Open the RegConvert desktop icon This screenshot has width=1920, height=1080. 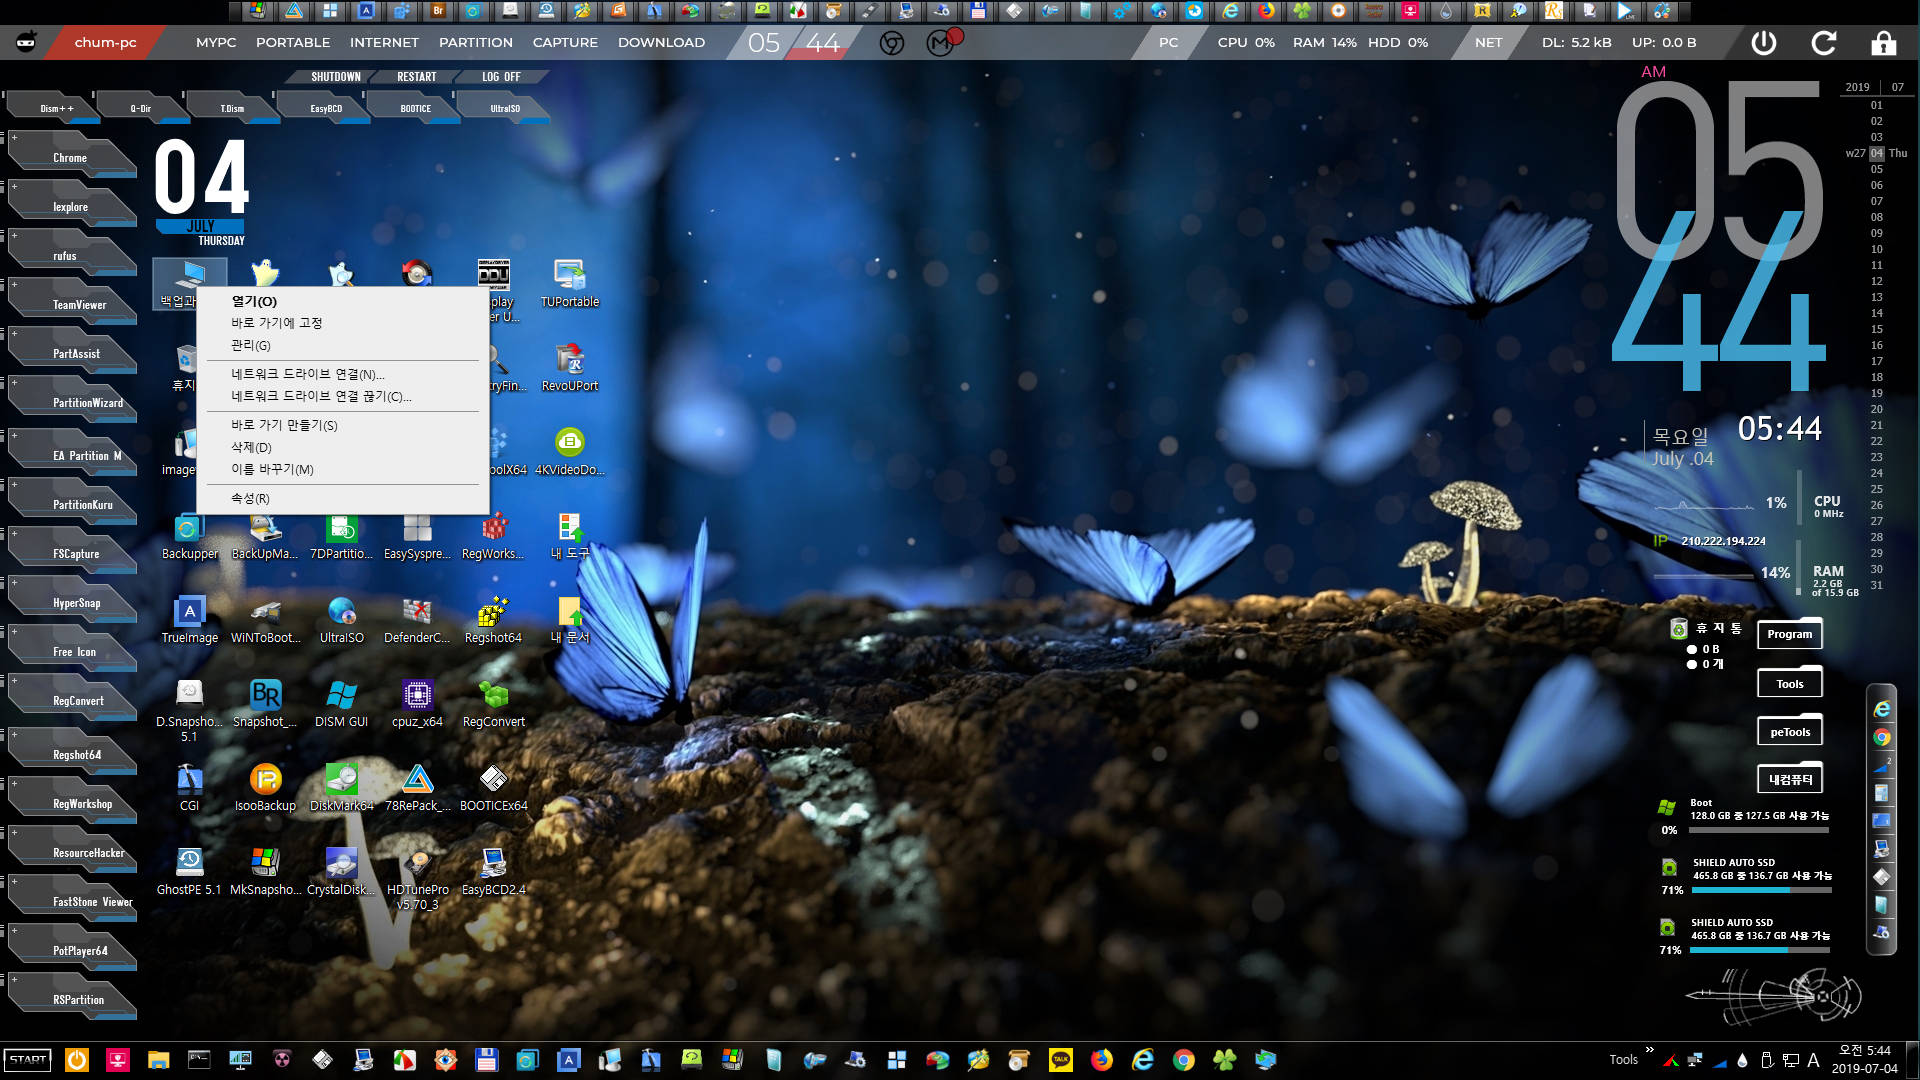(493, 703)
